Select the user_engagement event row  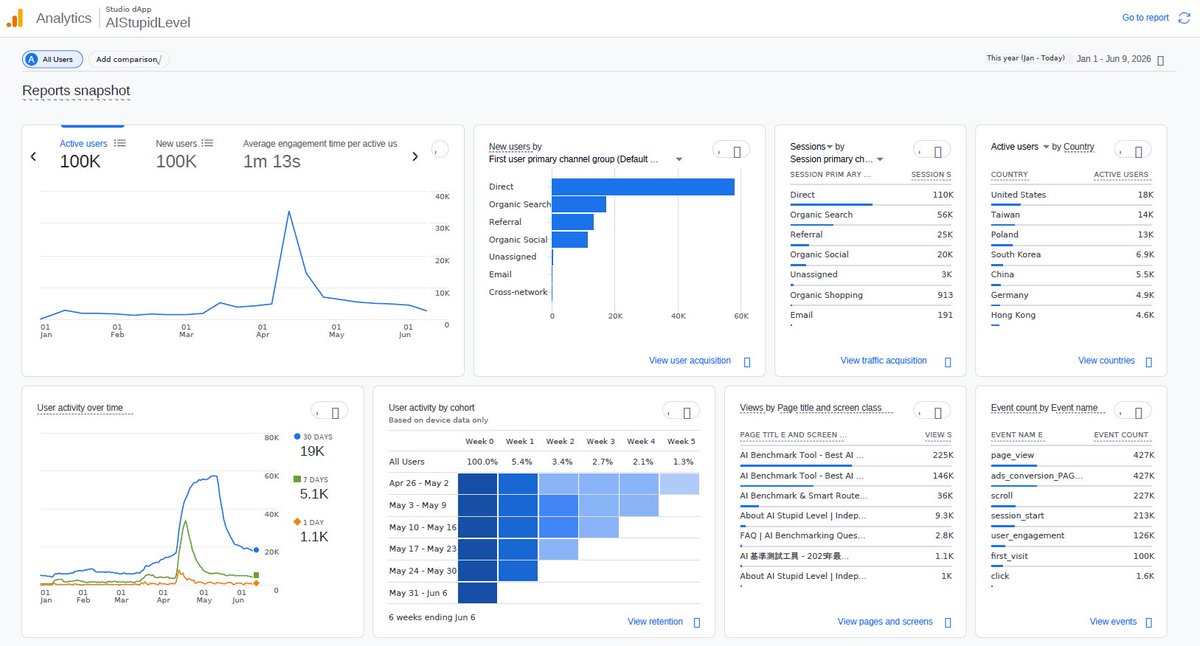[1070, 537]
